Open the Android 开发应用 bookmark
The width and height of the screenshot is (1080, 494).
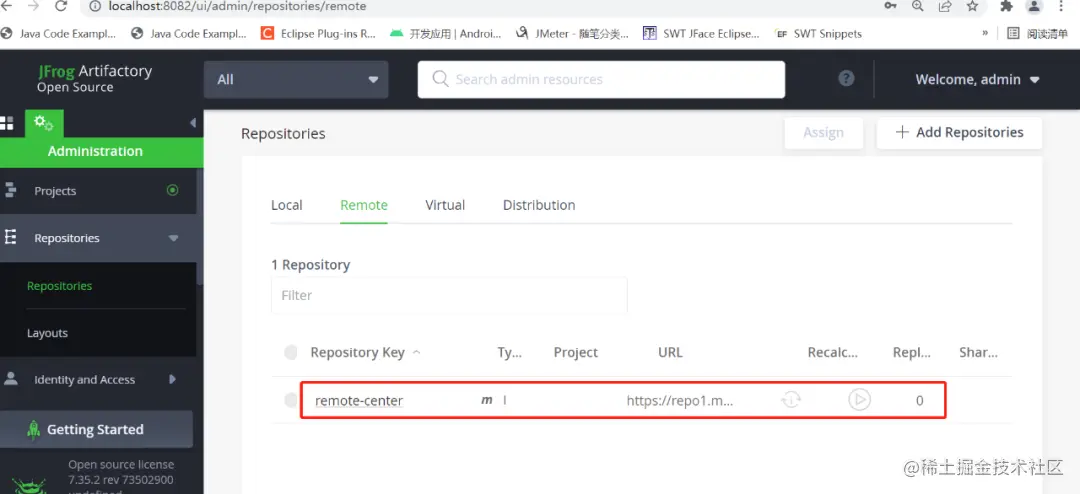click(x=445, y=33)
